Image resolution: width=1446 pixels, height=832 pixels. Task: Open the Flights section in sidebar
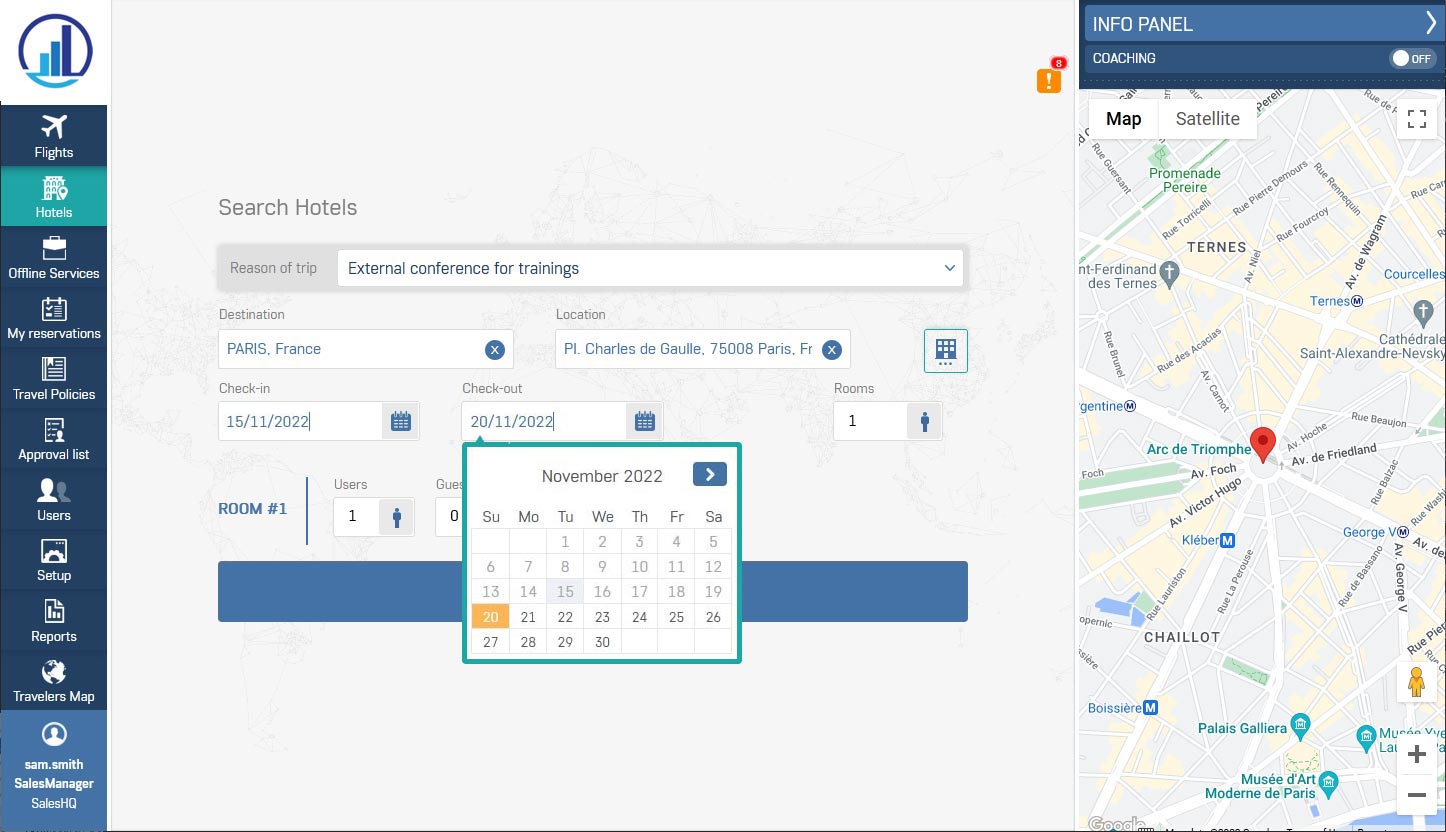[53, 136]
